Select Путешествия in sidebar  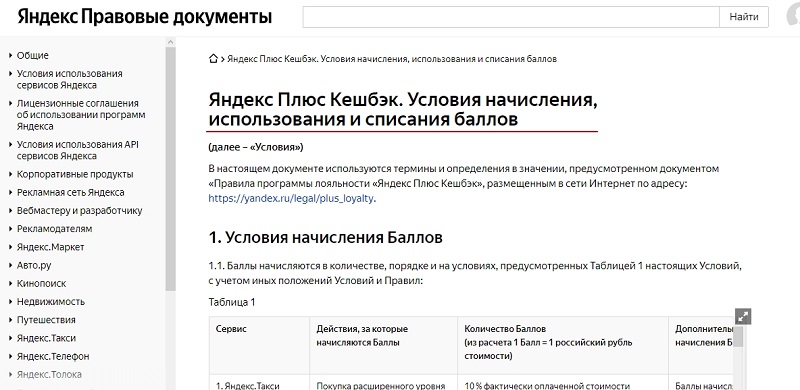click(x=46, y=320)
